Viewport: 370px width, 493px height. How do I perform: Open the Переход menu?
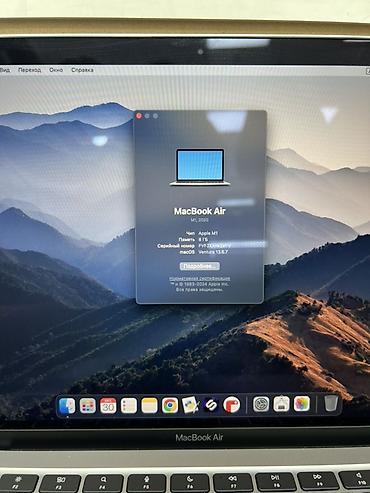[x=30, y=70]
